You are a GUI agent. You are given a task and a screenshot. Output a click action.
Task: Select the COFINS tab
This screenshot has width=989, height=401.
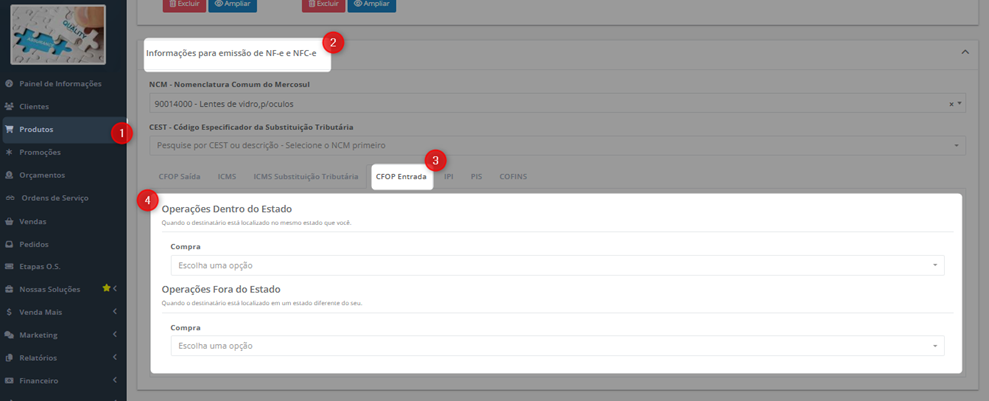tap(513, 177)
